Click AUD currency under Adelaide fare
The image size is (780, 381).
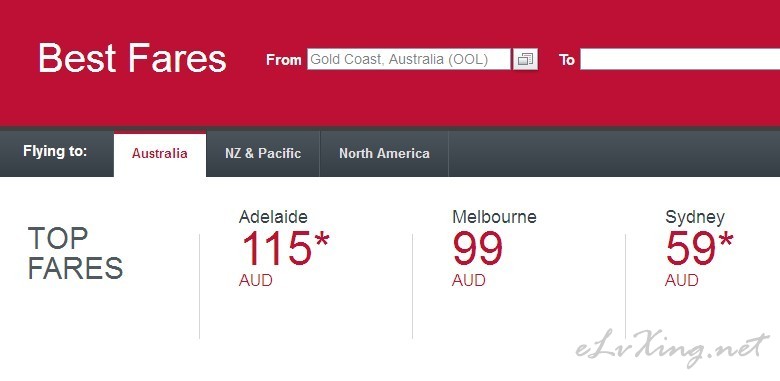click(x=256, y=281)
